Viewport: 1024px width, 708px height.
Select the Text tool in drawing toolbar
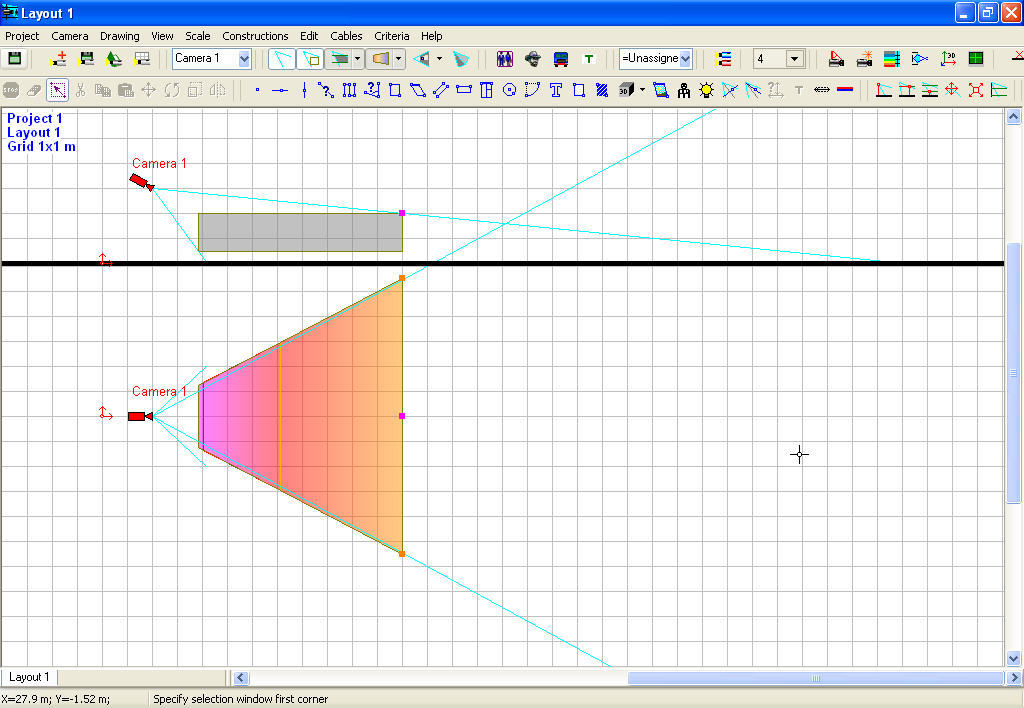[554, 90]
